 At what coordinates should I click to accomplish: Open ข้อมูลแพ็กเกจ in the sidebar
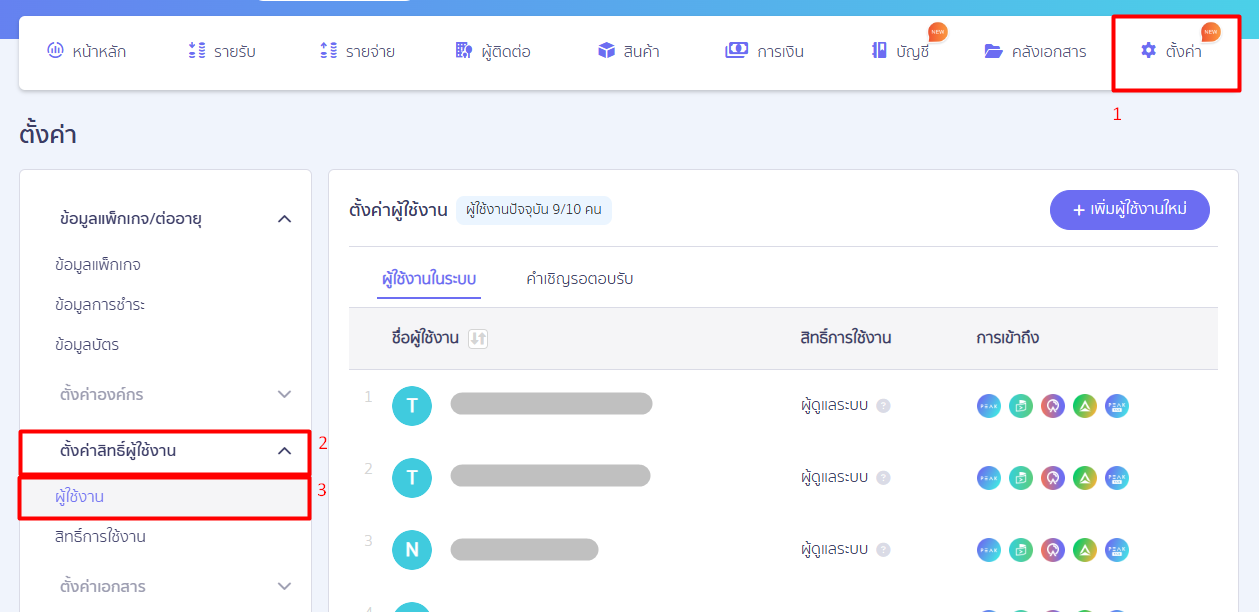[98, 265]
